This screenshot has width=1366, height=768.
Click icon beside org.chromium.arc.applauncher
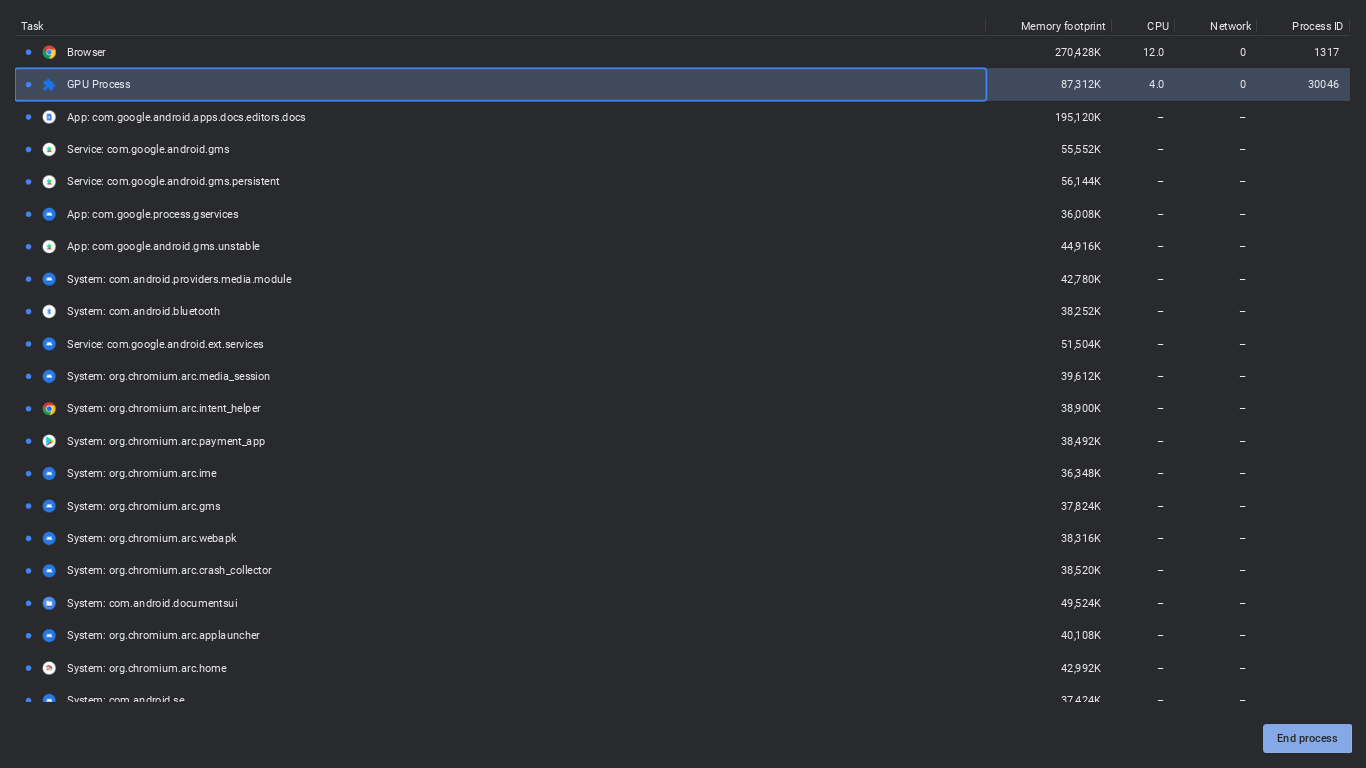tap(49, 635)
